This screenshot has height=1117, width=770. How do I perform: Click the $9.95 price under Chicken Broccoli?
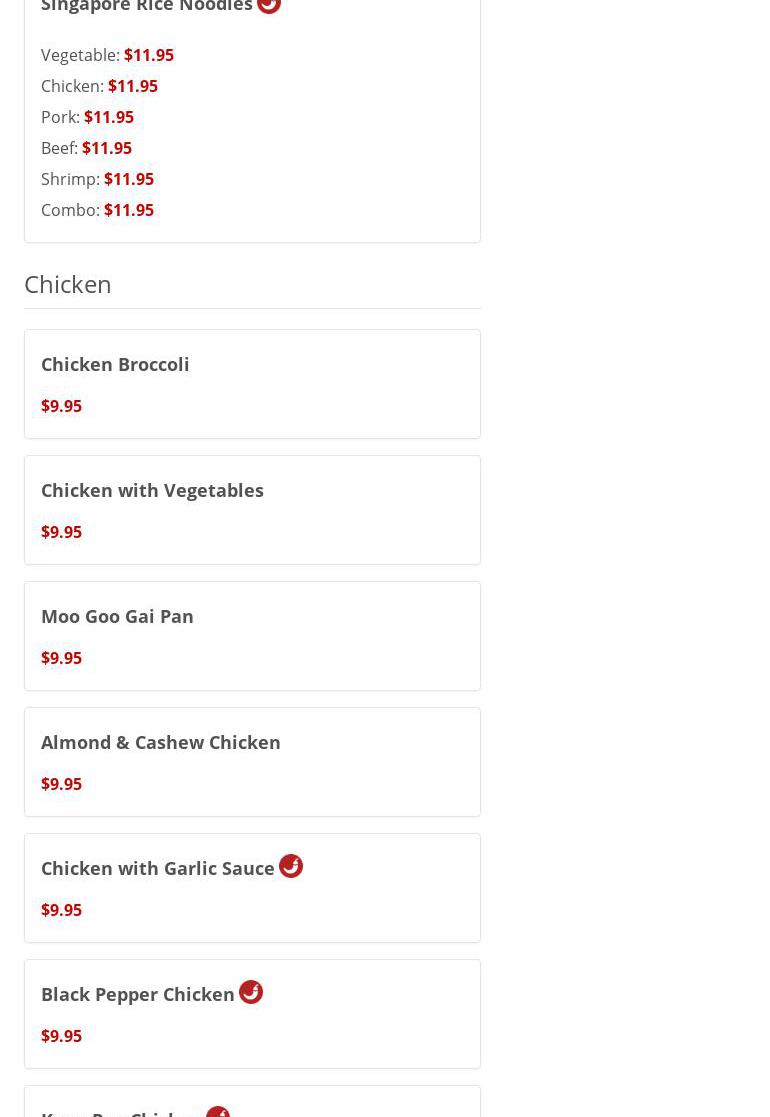61,406
